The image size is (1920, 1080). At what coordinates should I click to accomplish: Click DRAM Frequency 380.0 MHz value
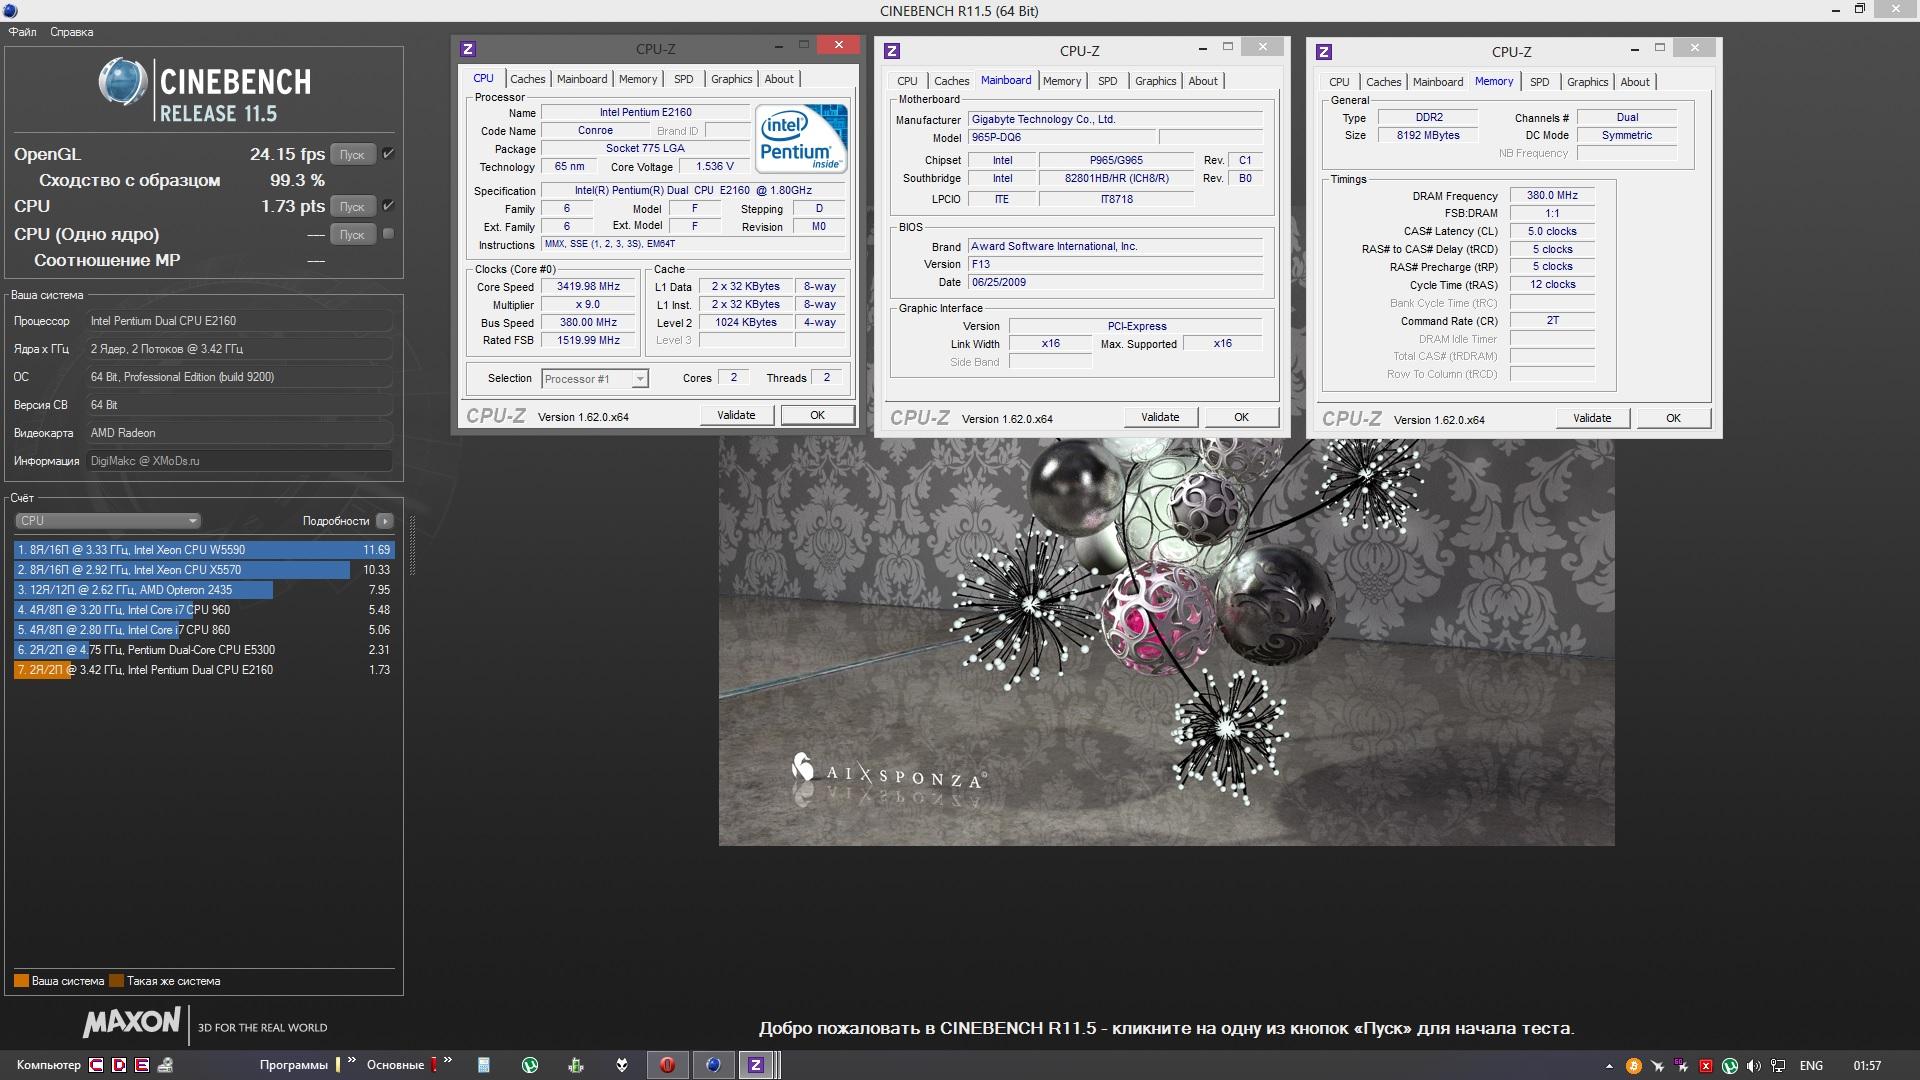[x=1552, y=196]
